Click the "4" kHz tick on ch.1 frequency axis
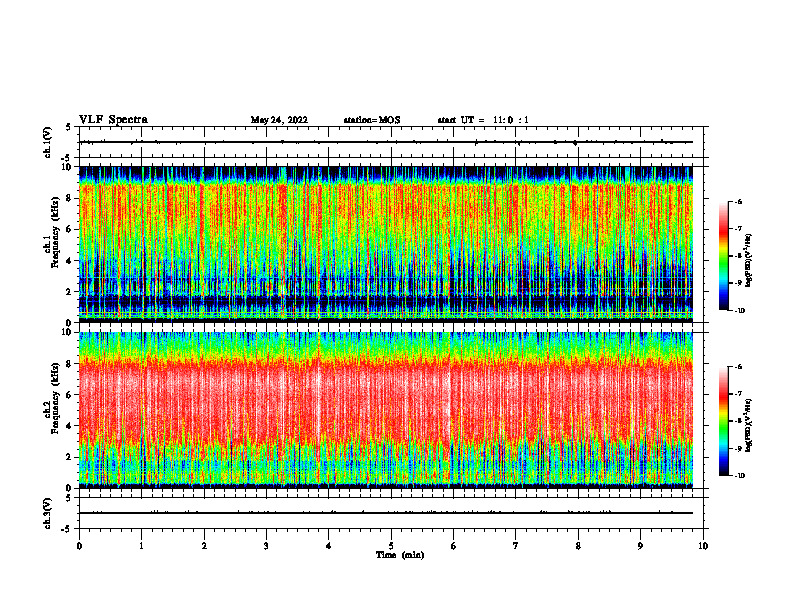Image resolution: width=792 pixels, height=612 pixels. pos(70,261)
